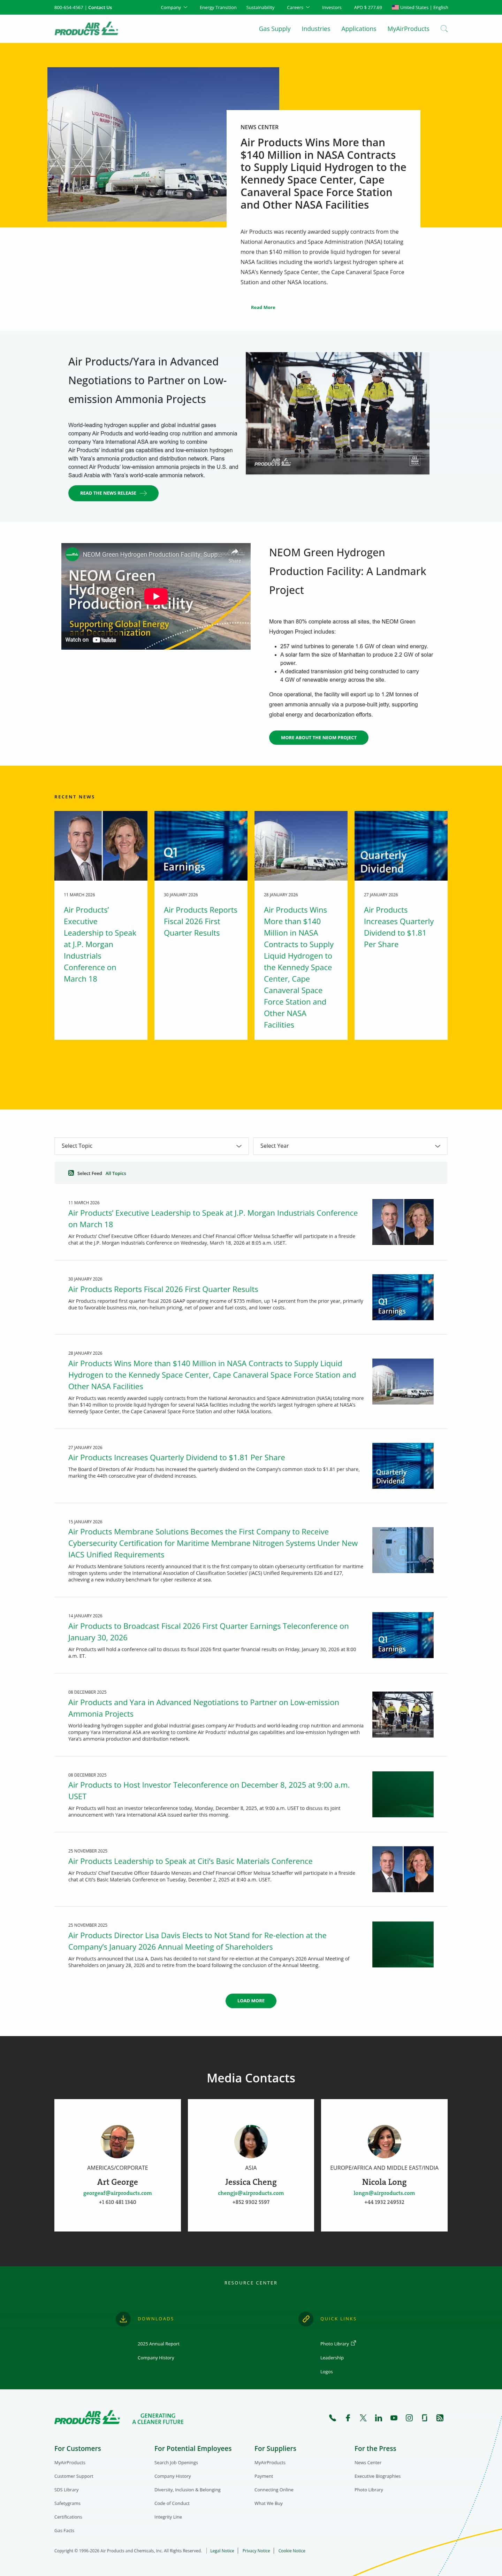This screenshot has height=2576, width=502.
Task: Open the MyAirProducts menu item
Action: 408,29
